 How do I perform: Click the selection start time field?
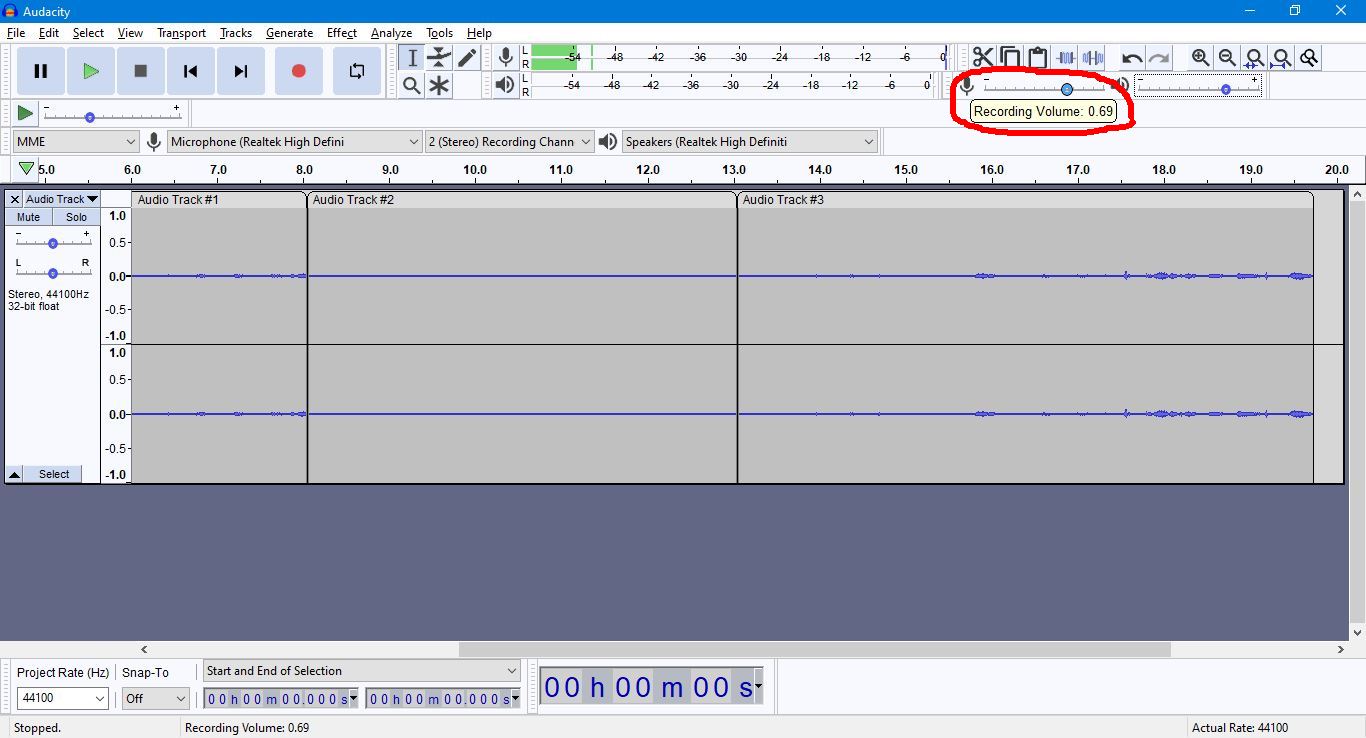[x=281, y=699]
